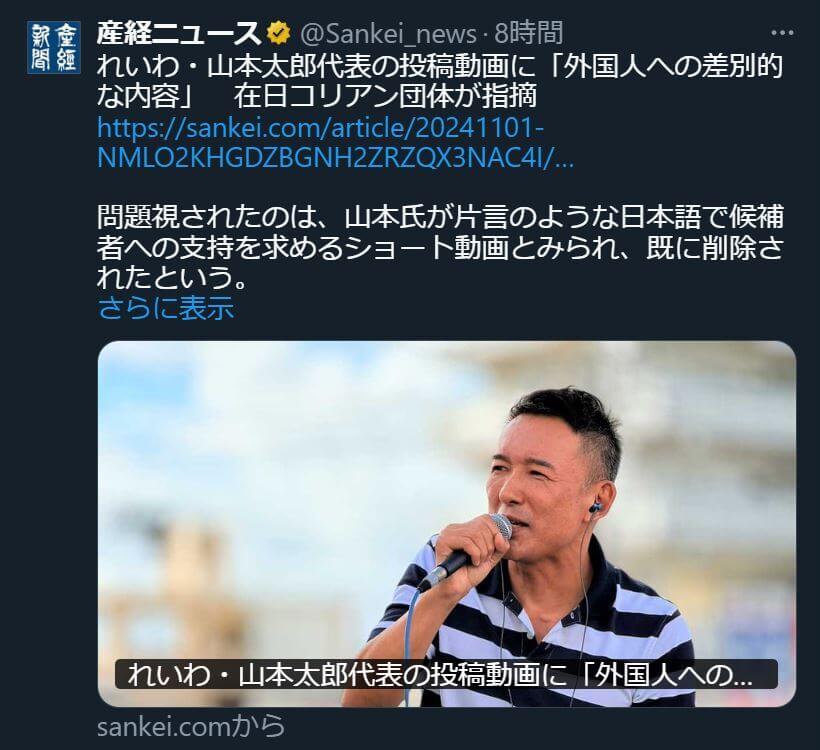Click the tweet headline text about 山本太郎代表
The height and width of the screenshot is (750, 820).
pyautogui.click(x=440, y=81)
